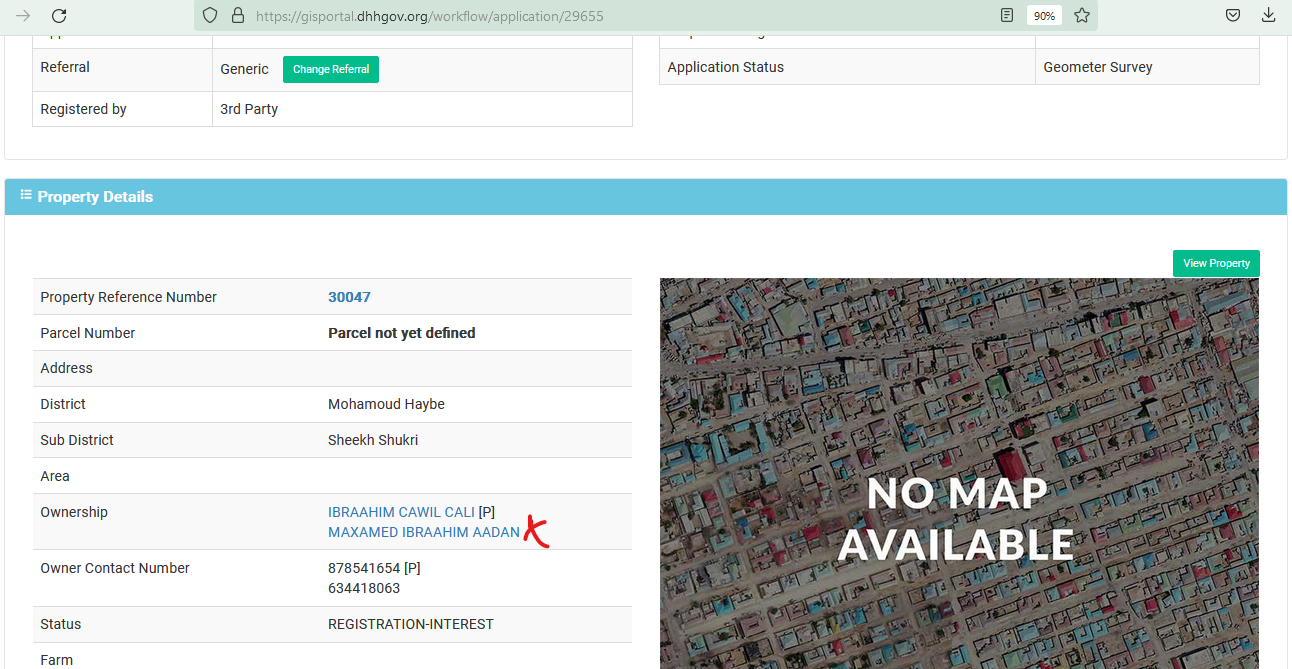Screen dimensions: 1292x669
Task: Click the View Property button
Action: click(1216, 263)
